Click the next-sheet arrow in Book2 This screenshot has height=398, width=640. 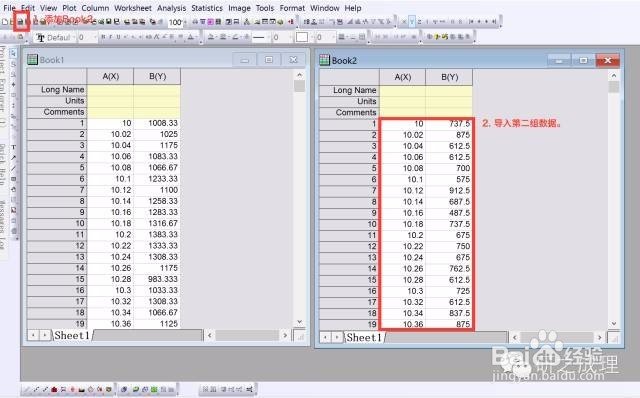pyautogui.click(x=337, y=337)
